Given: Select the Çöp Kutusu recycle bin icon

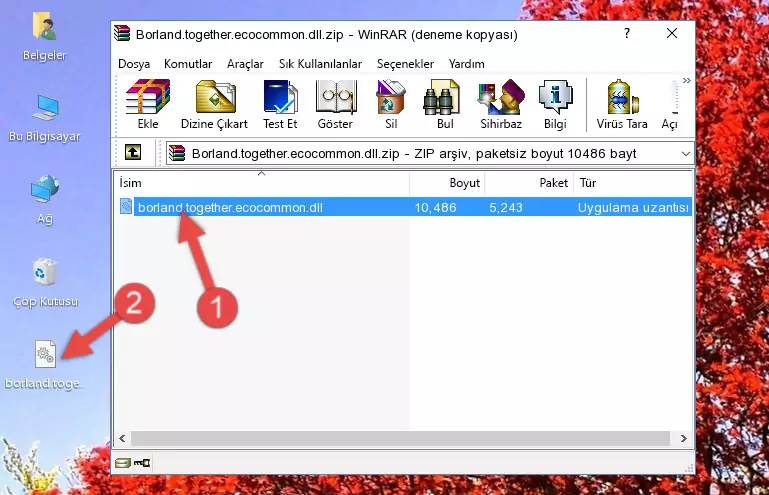Looking at the screenshot, I should (x=45, y=283).
